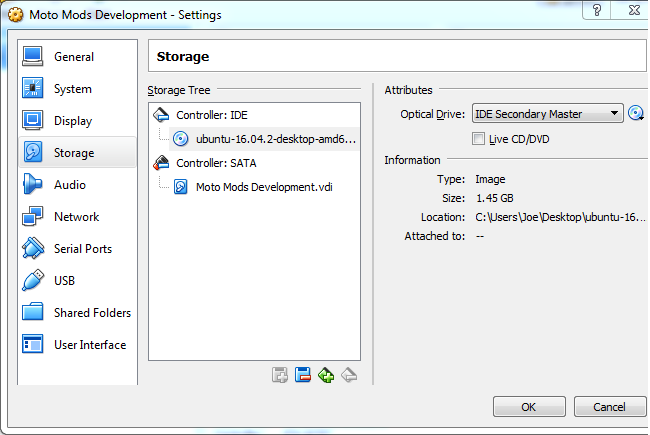Open the USB settings category
The width and height of the screenshot is (650, 435).
tap(78, 280)
